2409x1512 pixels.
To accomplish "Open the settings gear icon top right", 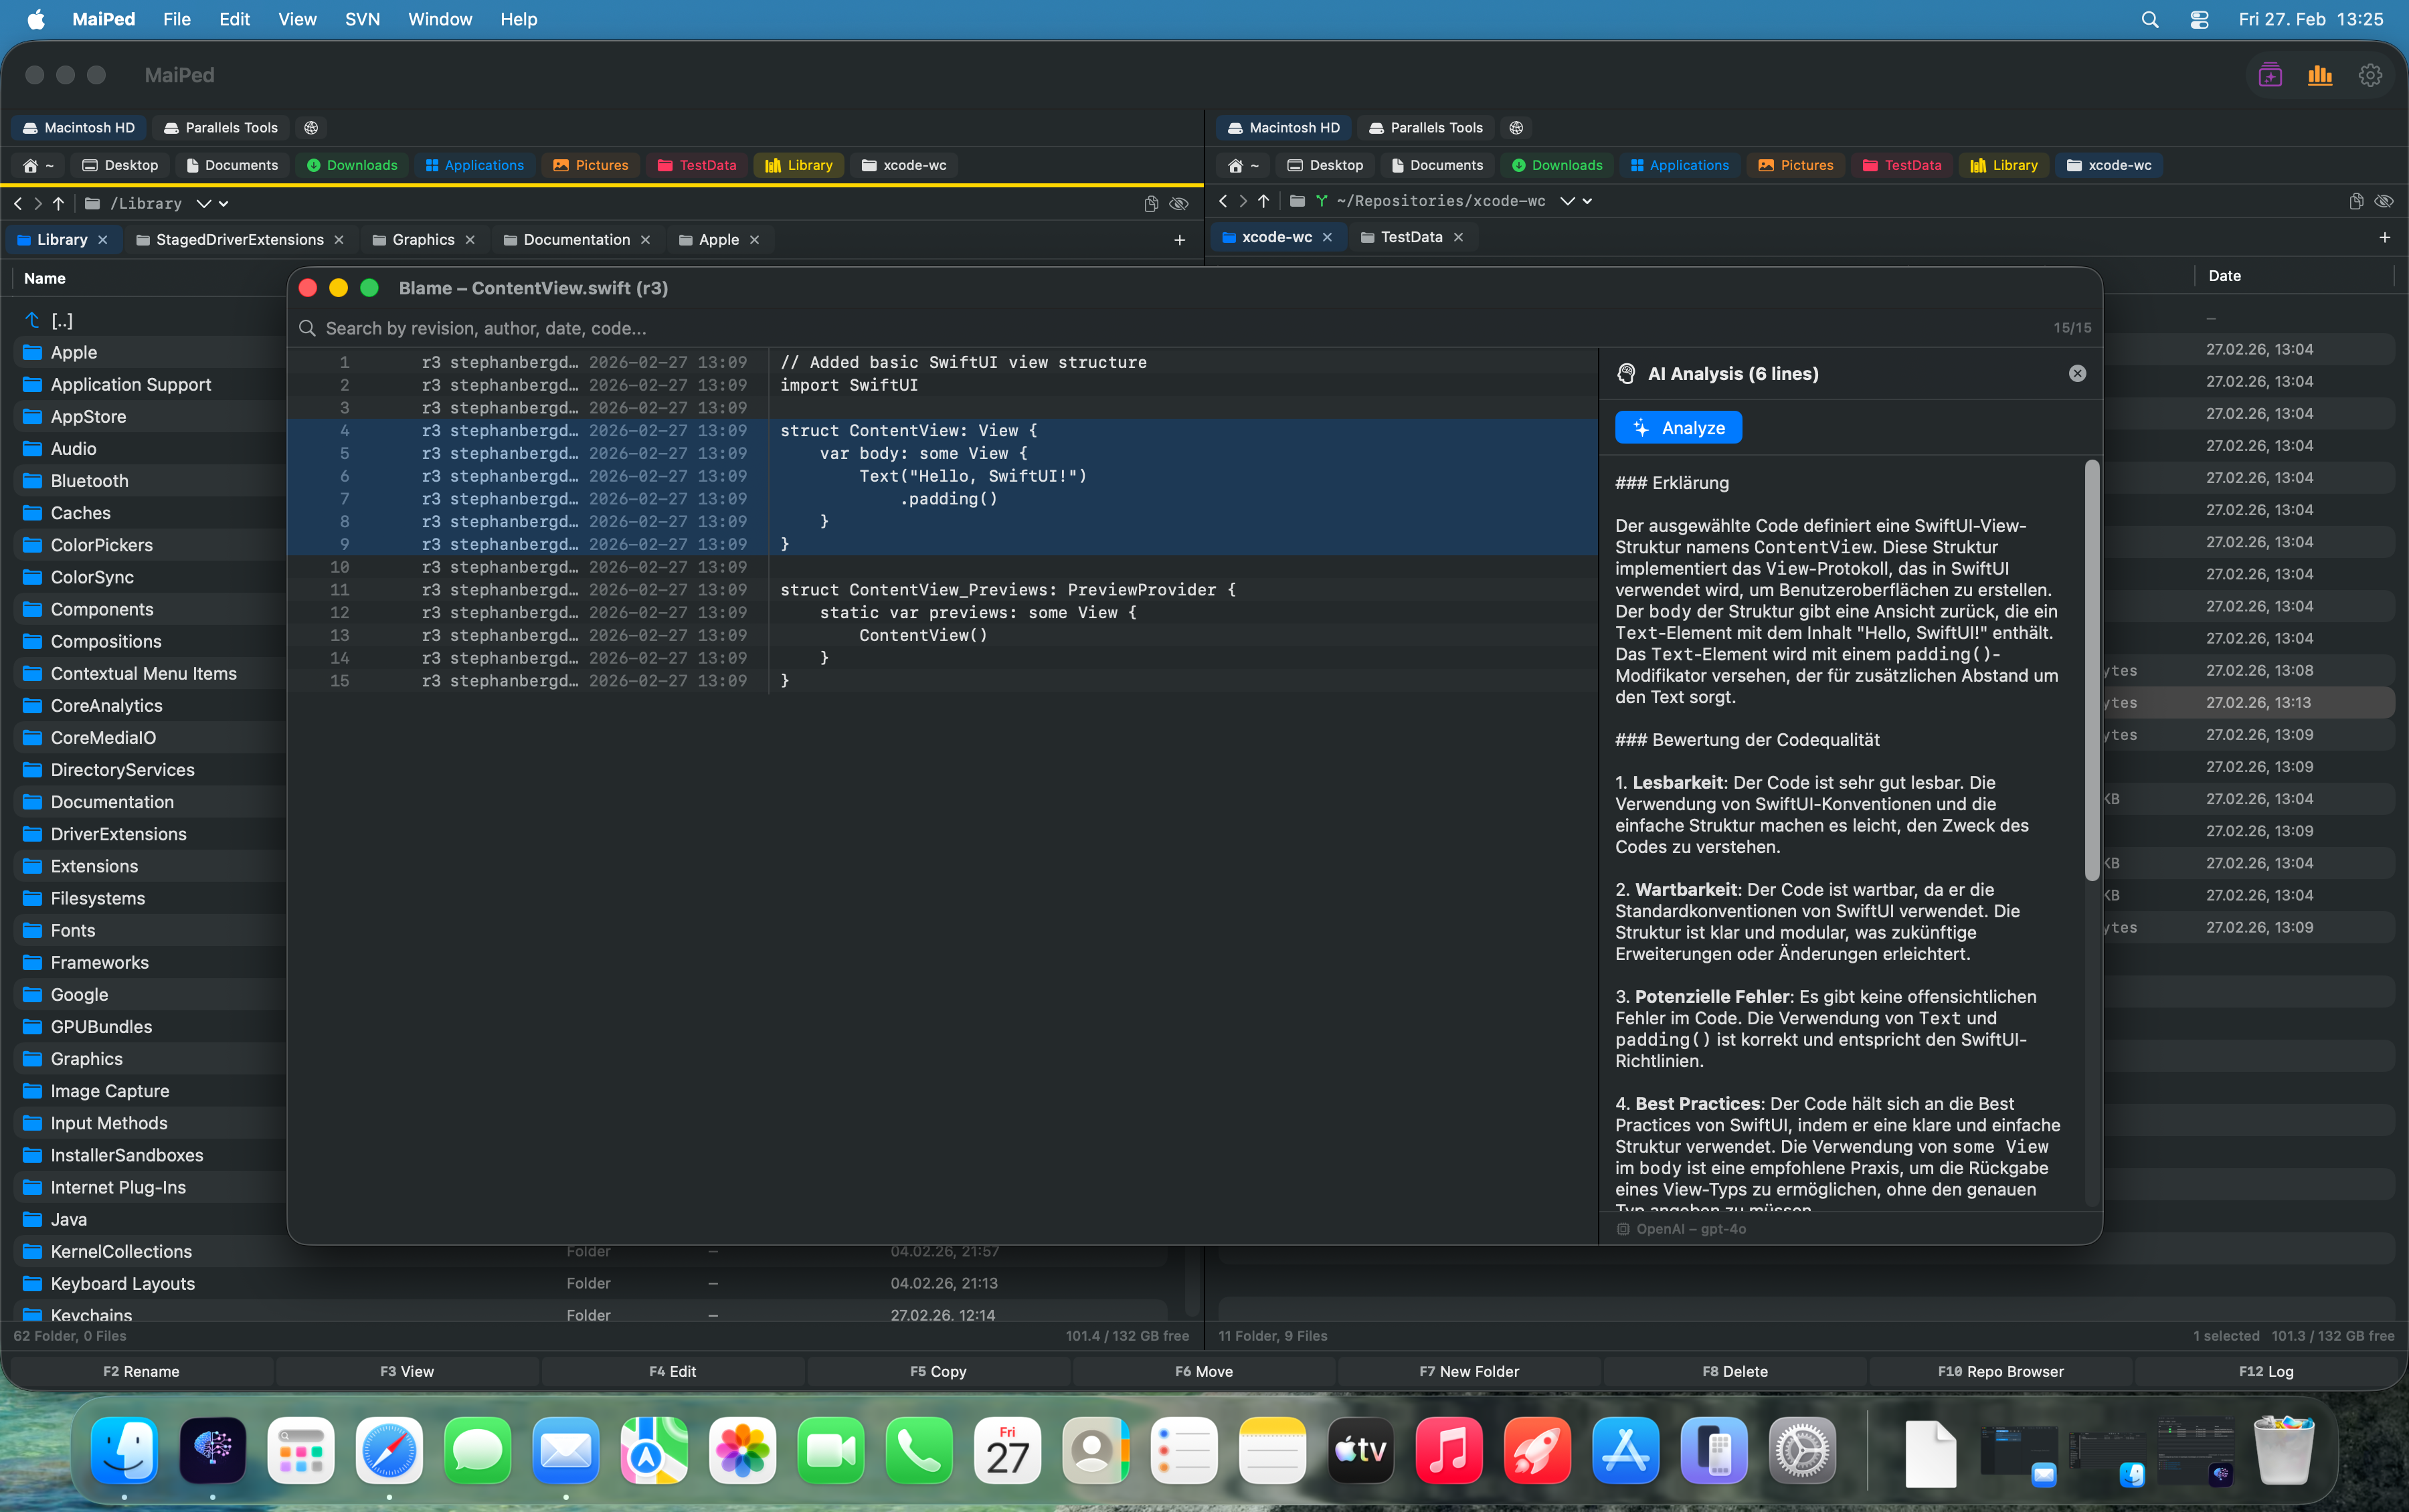I will pyautogui.click(x=2370, y=74).
